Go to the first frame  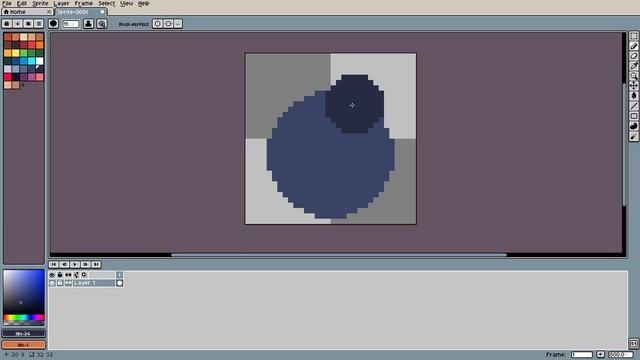(x=53, y=264)
